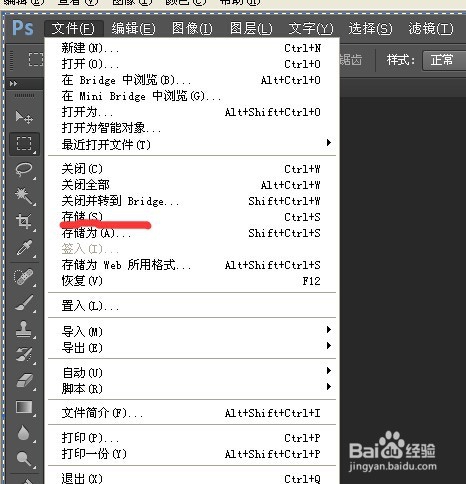Select the Eyedropper tool
This screenshot has width=466, height=484.
click(x=24, y=248)
